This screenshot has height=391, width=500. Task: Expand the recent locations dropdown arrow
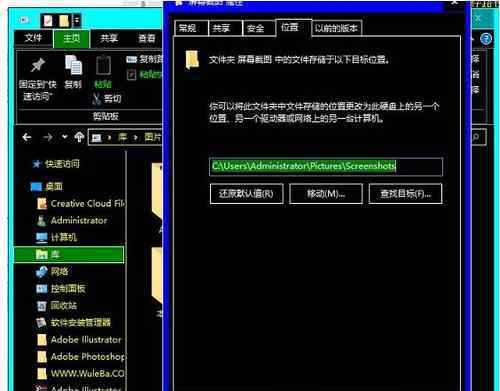point(65,137)
